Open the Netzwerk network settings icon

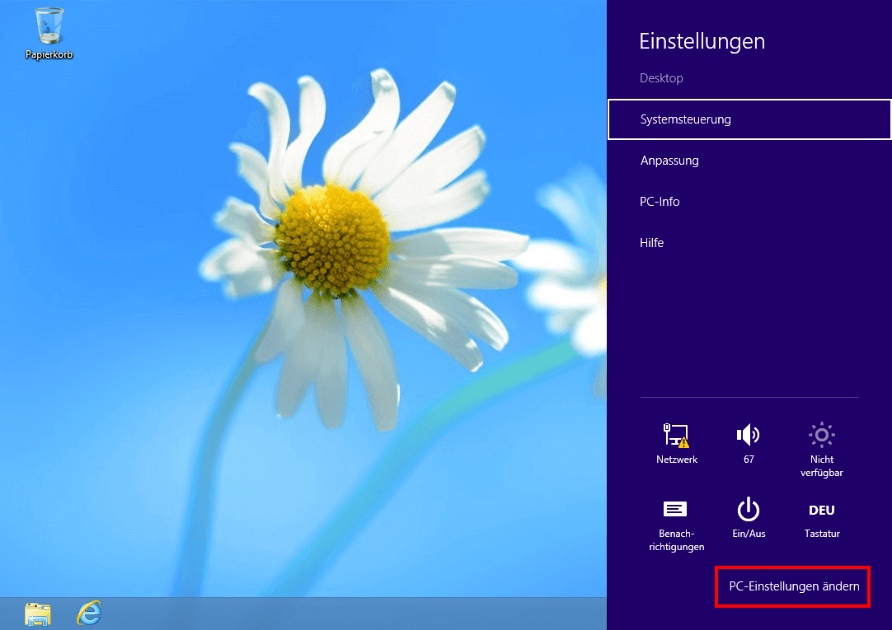(676, 444)
